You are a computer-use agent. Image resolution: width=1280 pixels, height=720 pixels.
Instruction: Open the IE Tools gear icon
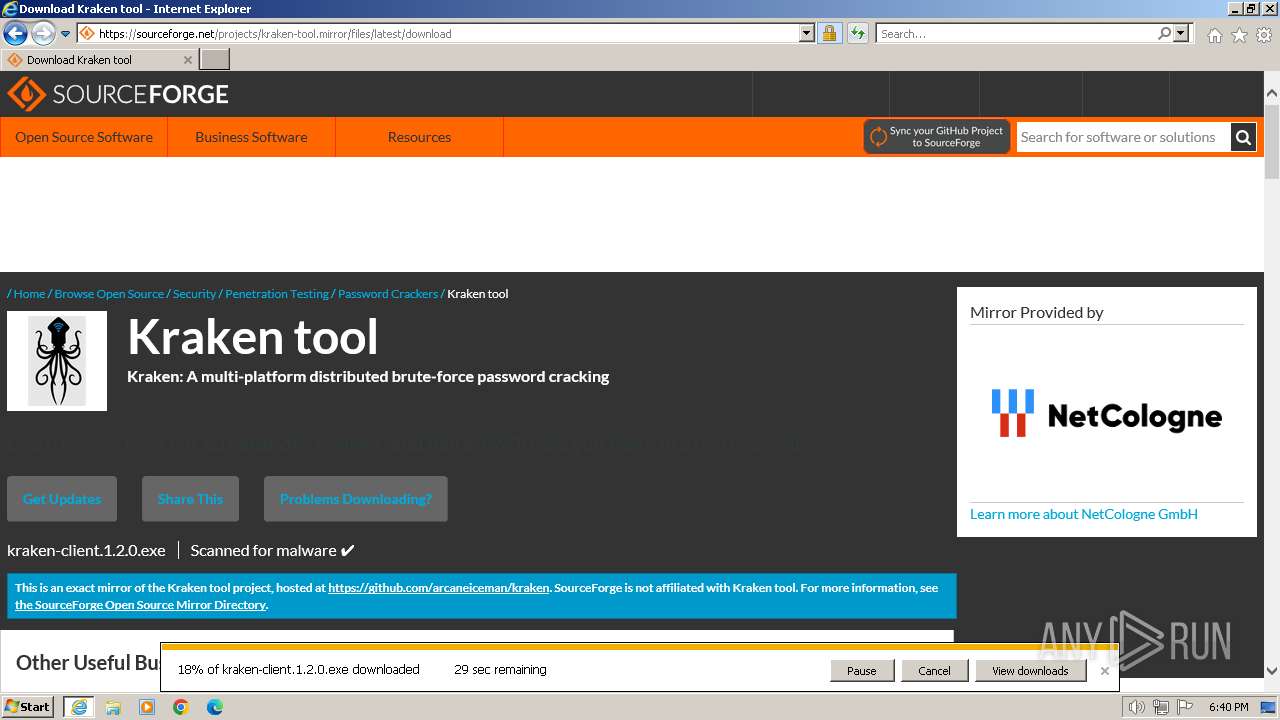pos(1264,35)
